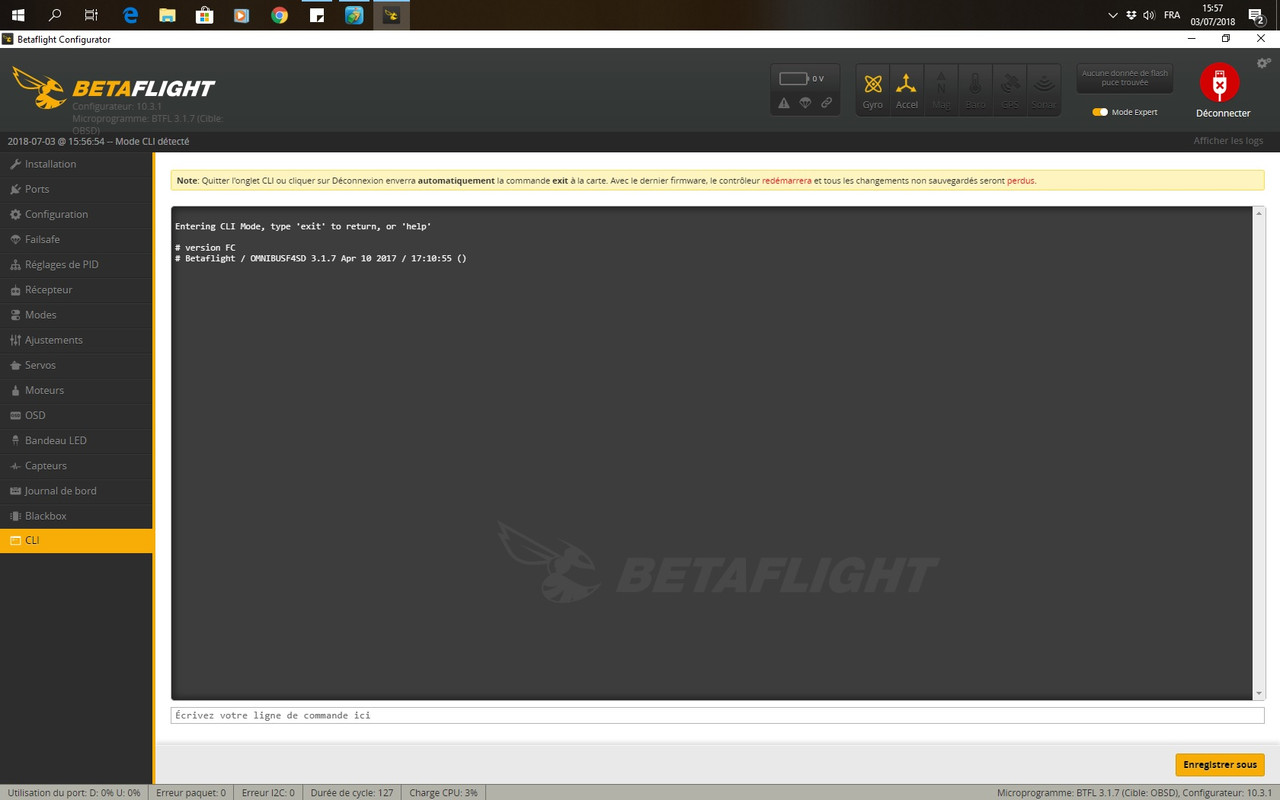Switch to the Récepteur tab
Image resolution: width=1280 pixels, height=800 pixels.
51,289
